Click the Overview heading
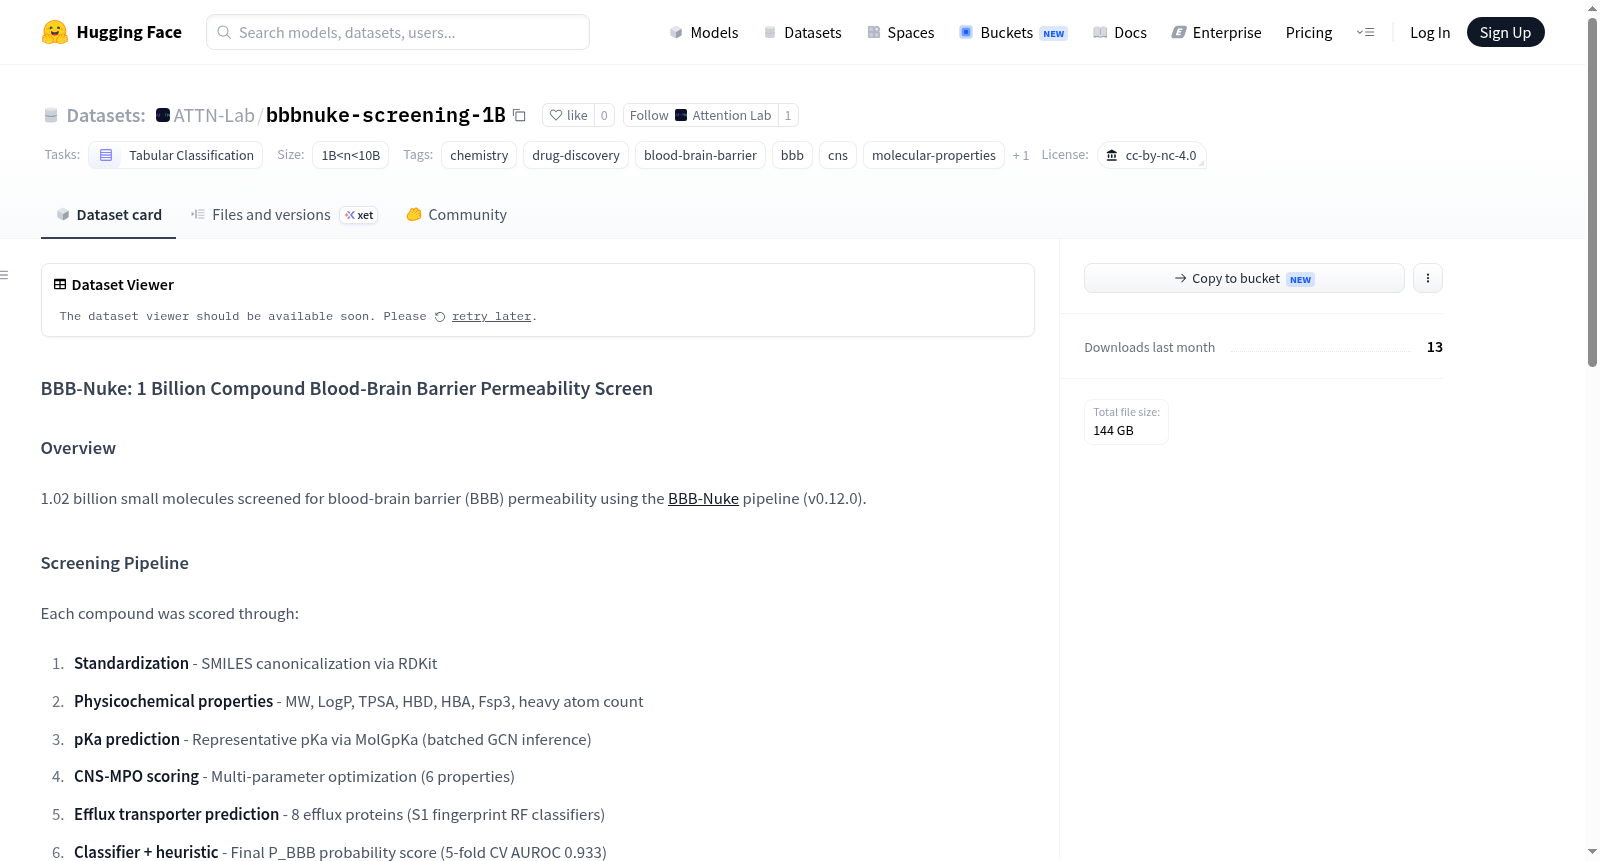 78,448
